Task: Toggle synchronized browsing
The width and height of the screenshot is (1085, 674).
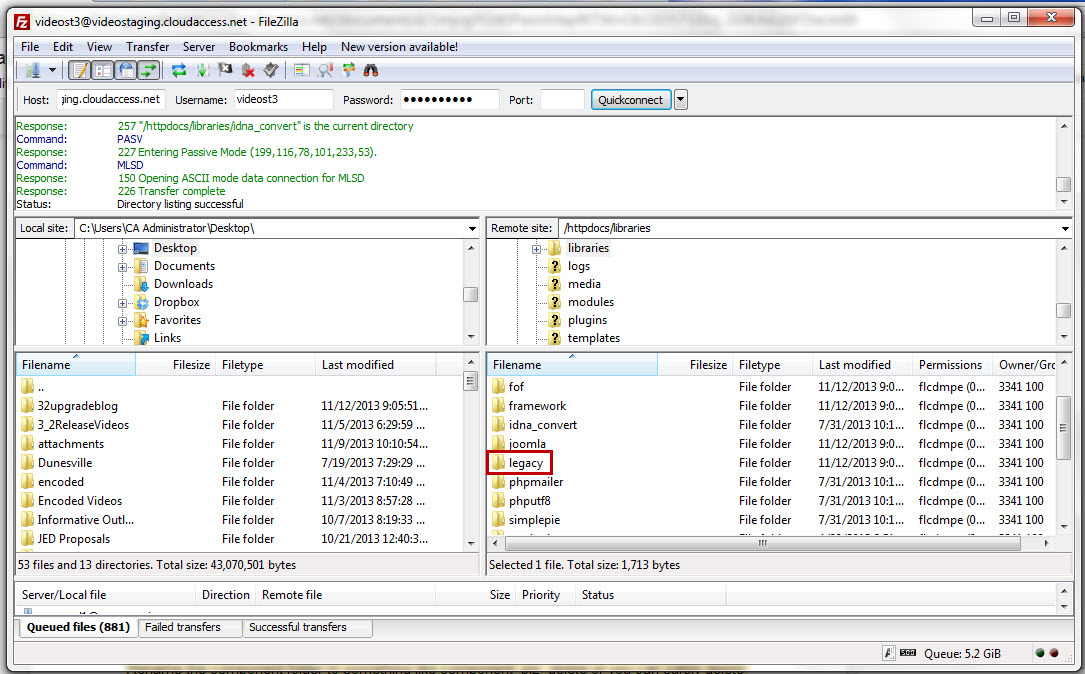Action: point(348,71)
